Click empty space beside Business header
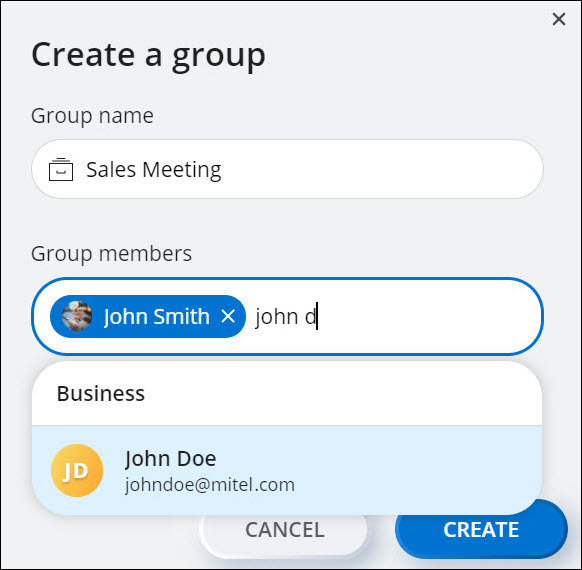This screenshot has width=582, height=570. [341, 393]
